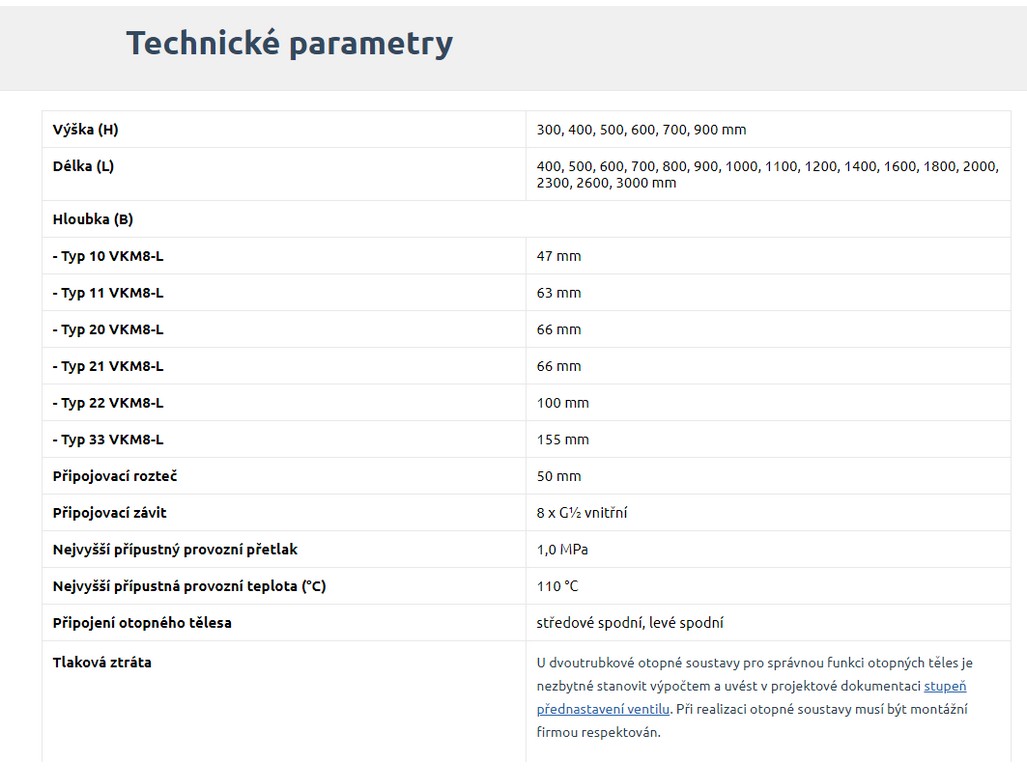Select the "Typ 11 VKM8-L" row label
The image size is (1027, 768).
108,293
